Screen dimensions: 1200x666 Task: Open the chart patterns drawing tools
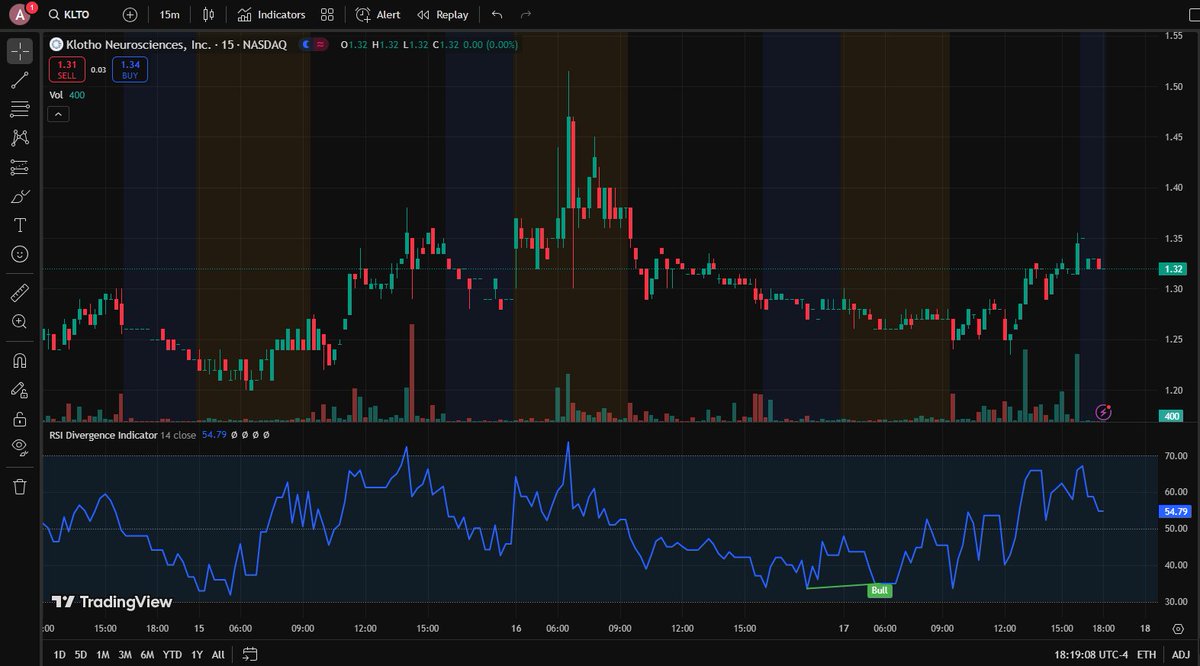pos(20,138)
